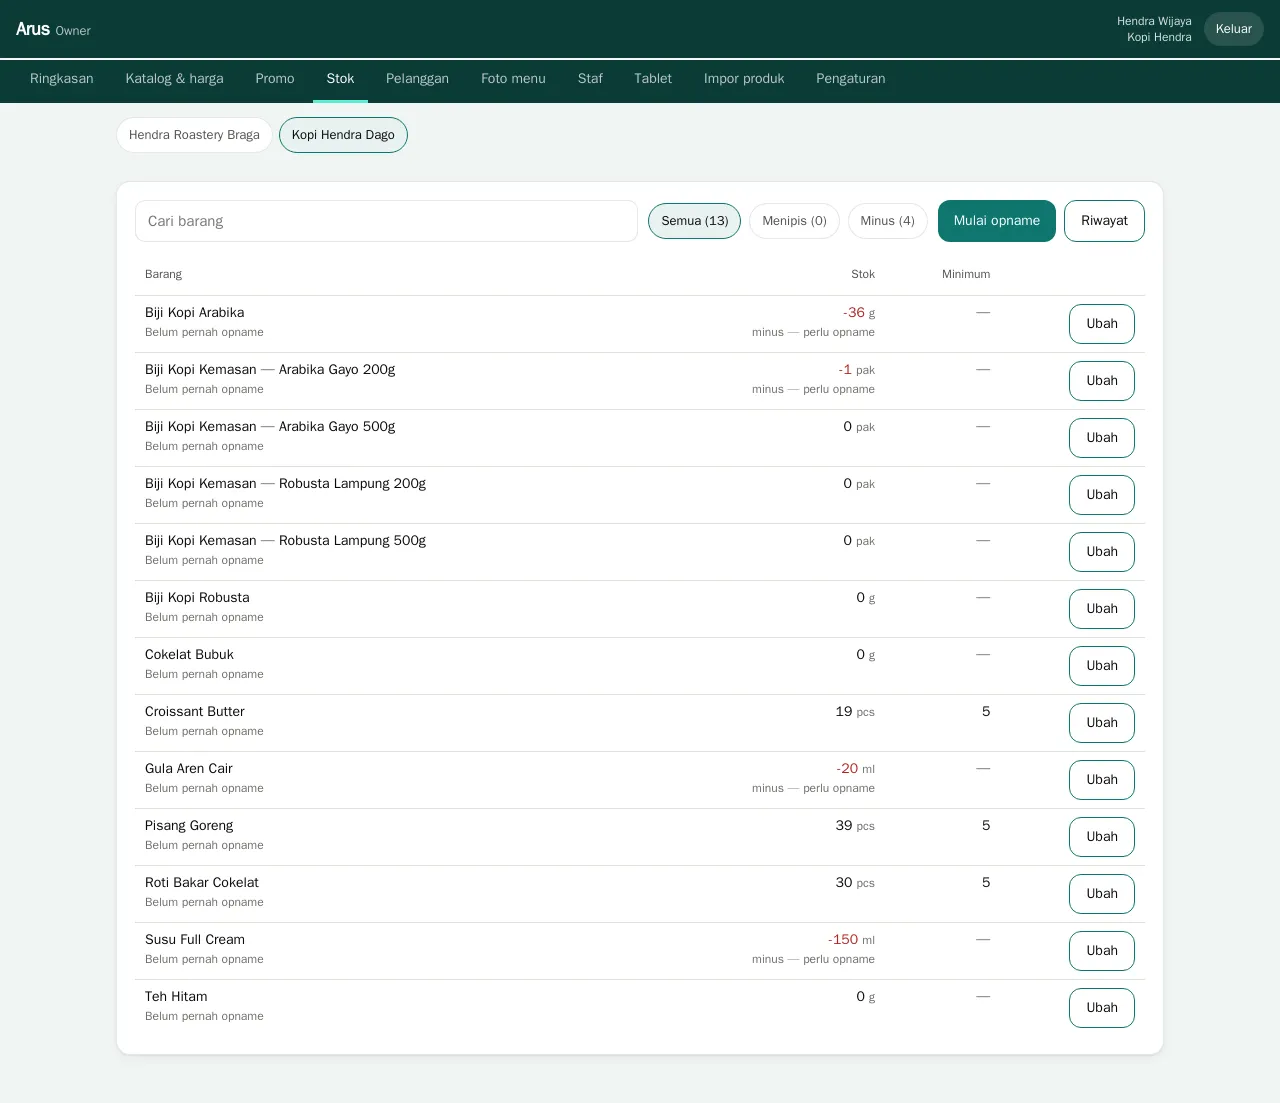Image resolution: width=1280 pixels, height=1103 pixels.
Task: Click the Cari barang search field
Action: [386, 221]
